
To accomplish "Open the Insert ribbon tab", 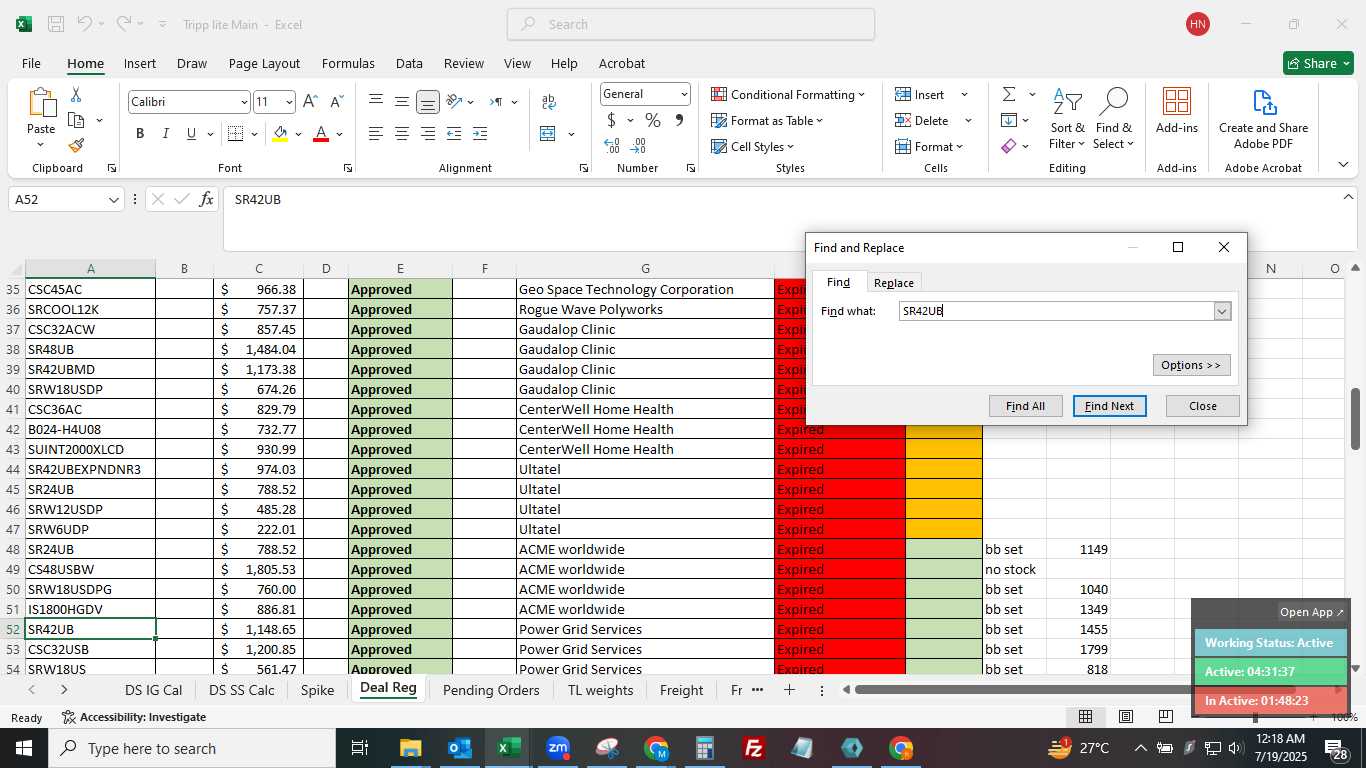I will click(140, 63).
